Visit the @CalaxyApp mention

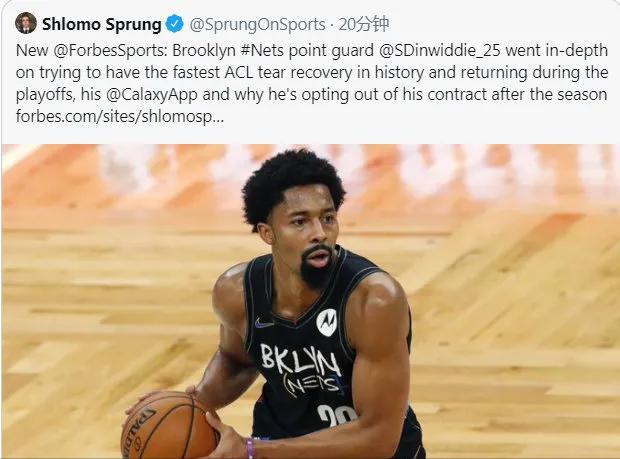[152, 95]
